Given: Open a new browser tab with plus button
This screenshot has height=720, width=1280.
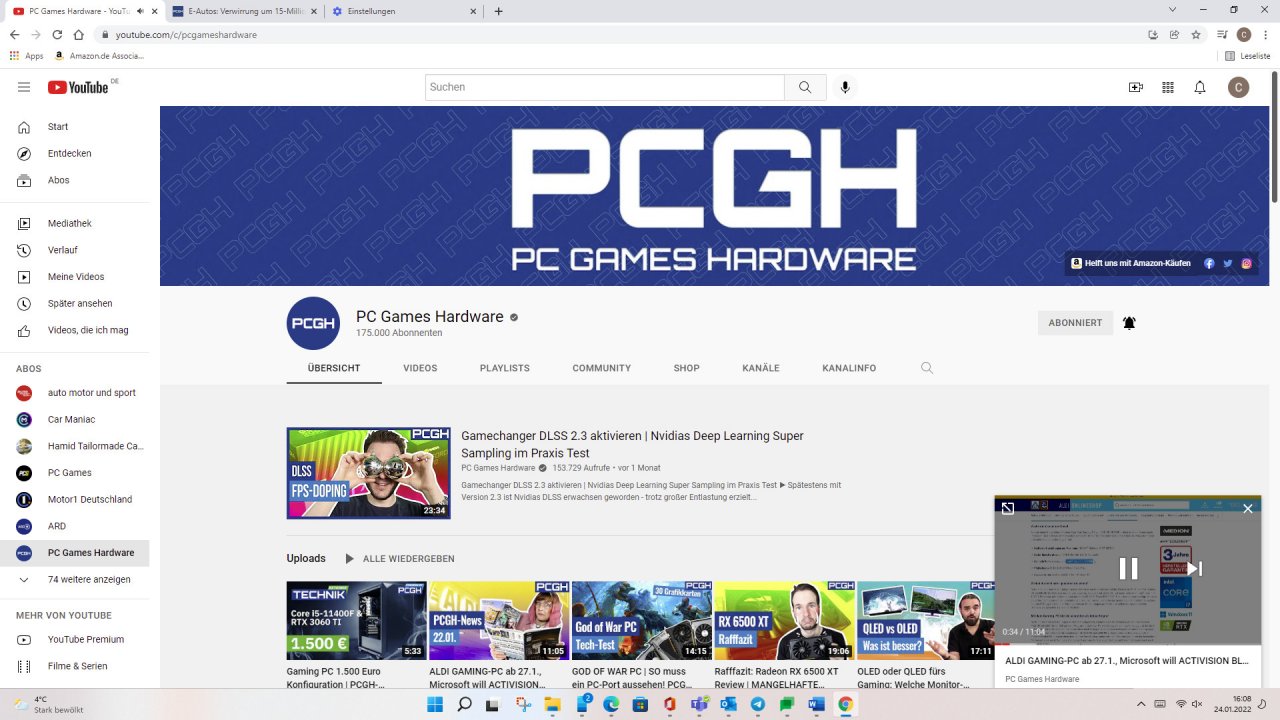Looking at the screenshot, I should 498,11.
